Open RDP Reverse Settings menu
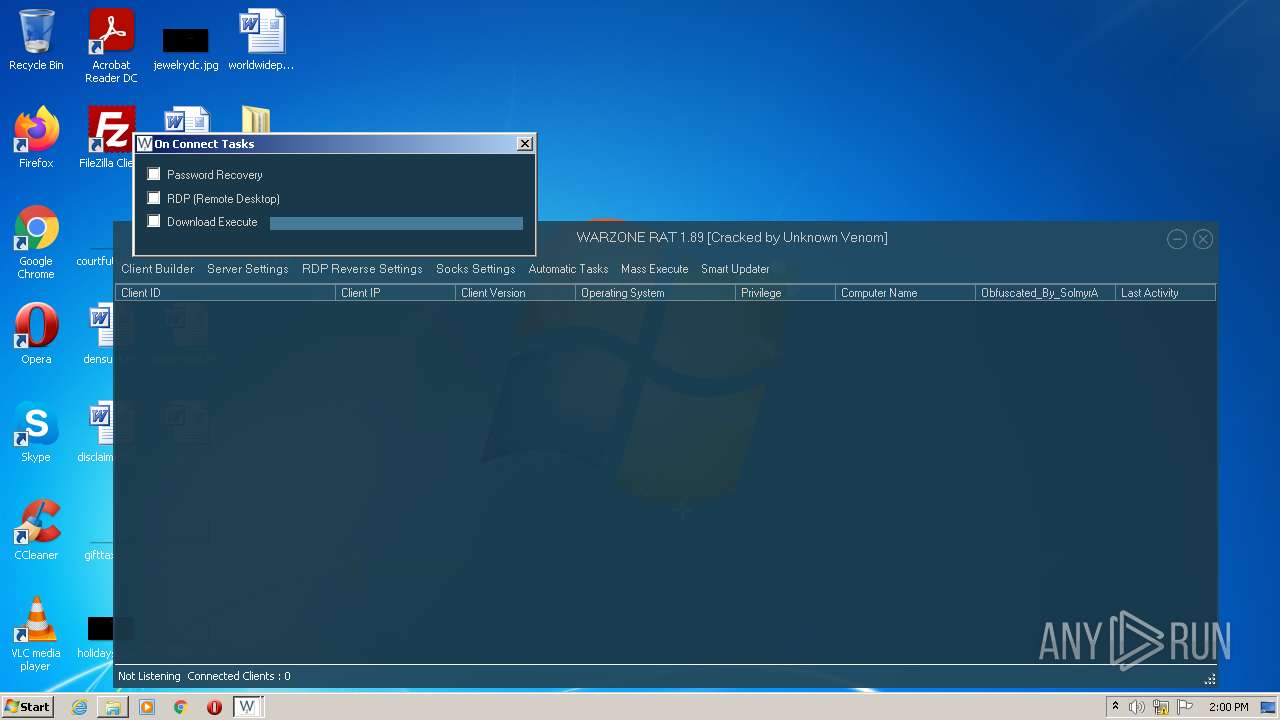1280x720 pixels. 362,269
